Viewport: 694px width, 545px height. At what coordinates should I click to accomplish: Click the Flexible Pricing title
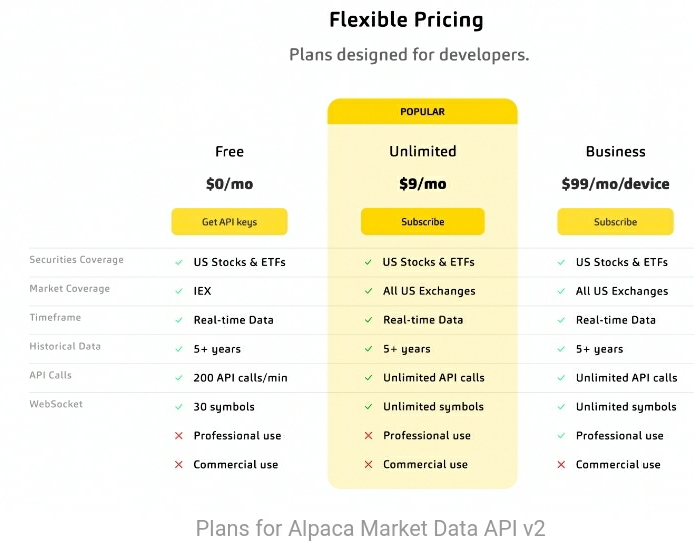coord(406,20)
